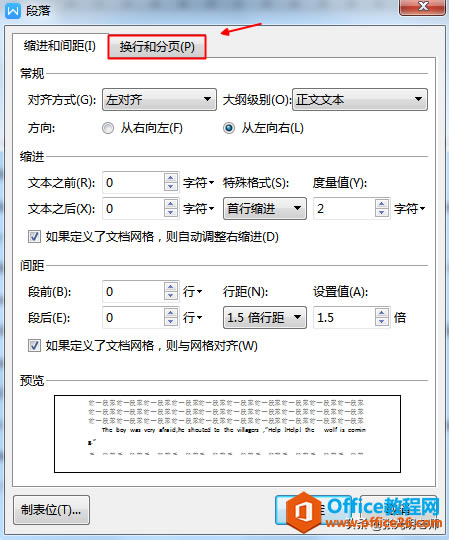The height and width of the screenshot is (540, 449).
Task: Open the 字符 unit dropdown beside 文本之后
Action: point(198,209)
